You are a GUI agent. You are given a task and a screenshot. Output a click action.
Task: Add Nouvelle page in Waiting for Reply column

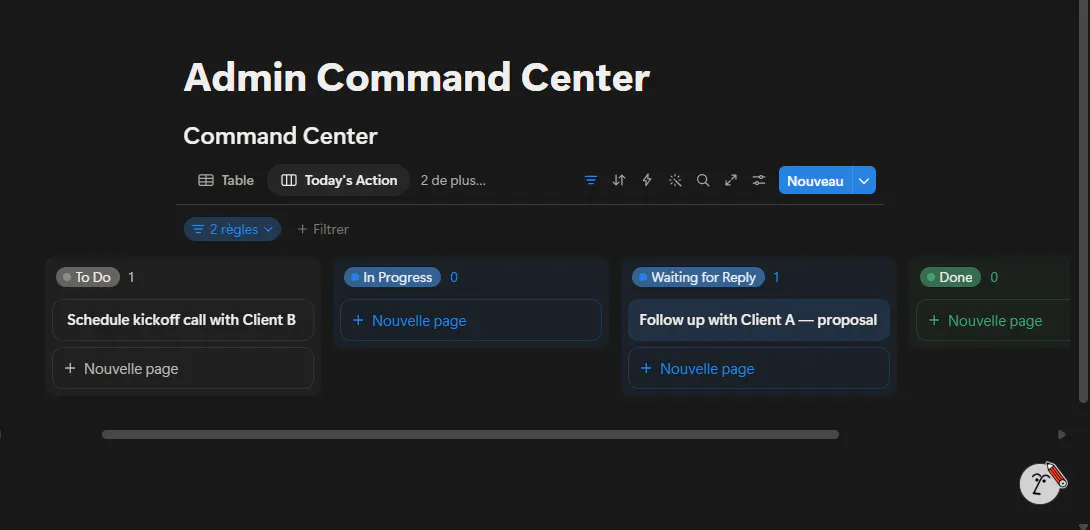click(758, 368)
